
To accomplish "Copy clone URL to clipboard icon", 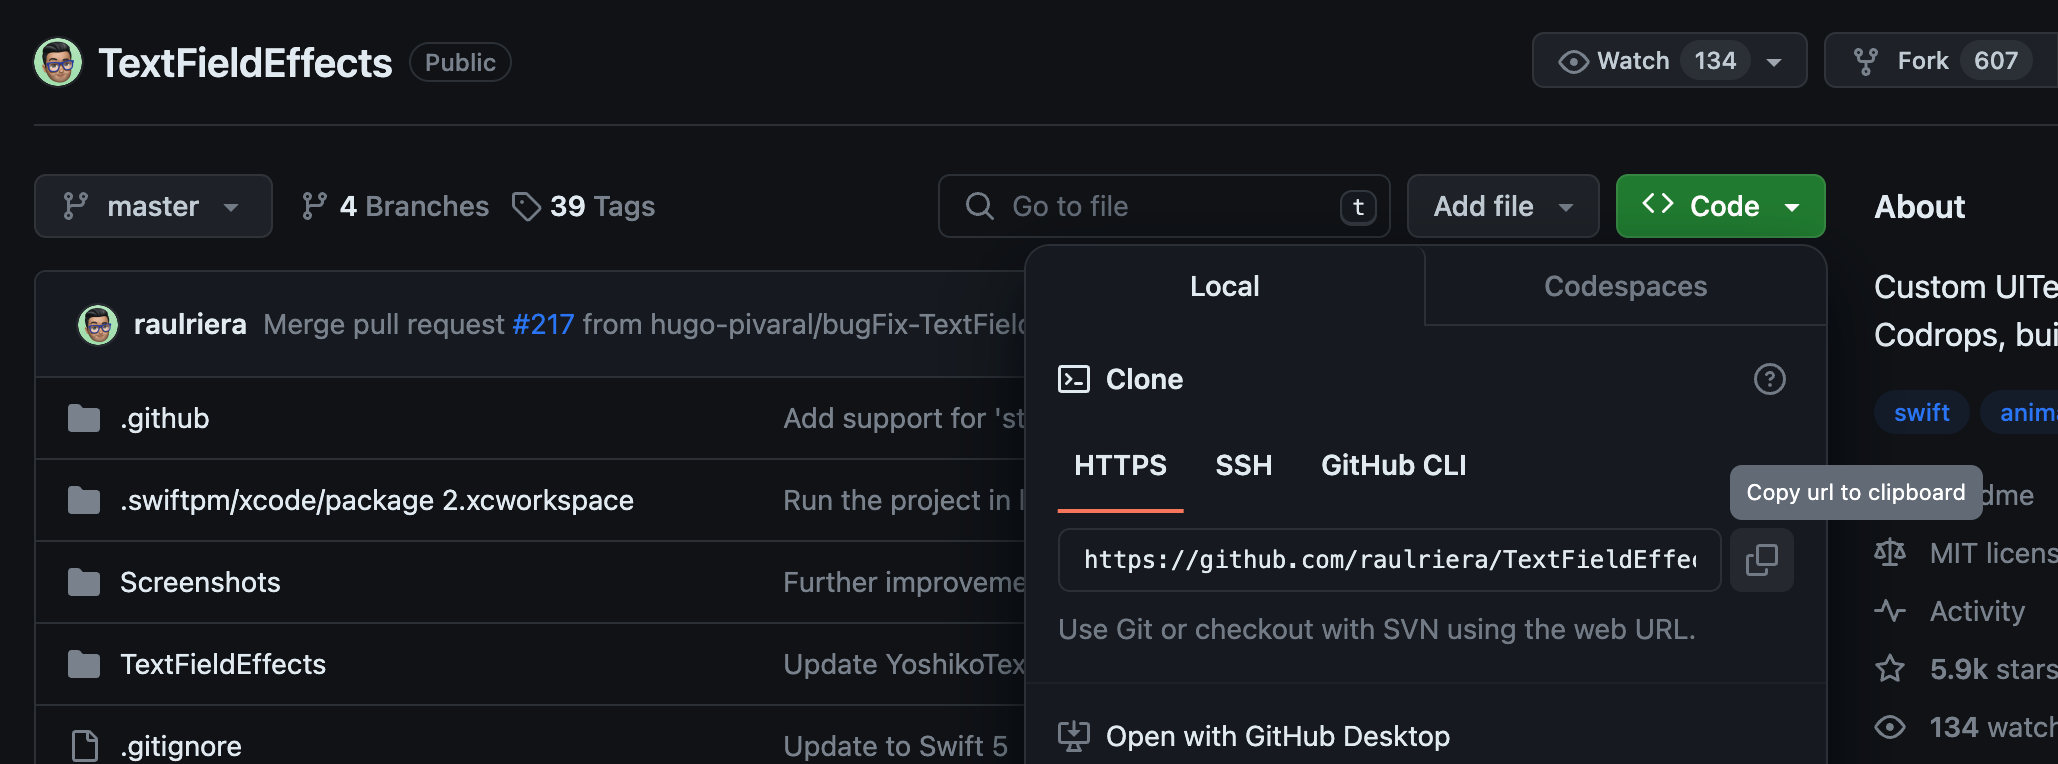I will pos(1762,560).
